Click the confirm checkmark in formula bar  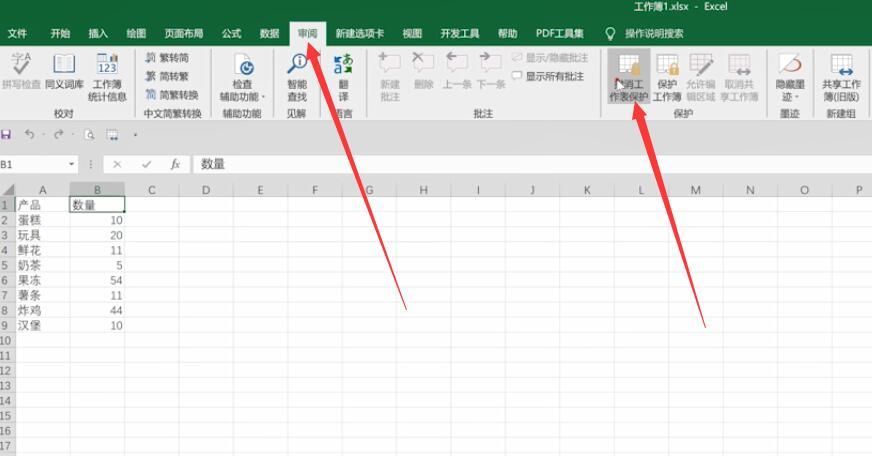(x=146, y=164)
